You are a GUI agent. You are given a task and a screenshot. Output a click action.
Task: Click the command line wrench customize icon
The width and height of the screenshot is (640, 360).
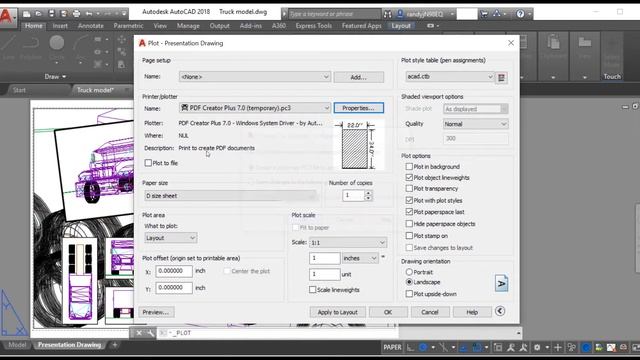(x=151, y=333)
